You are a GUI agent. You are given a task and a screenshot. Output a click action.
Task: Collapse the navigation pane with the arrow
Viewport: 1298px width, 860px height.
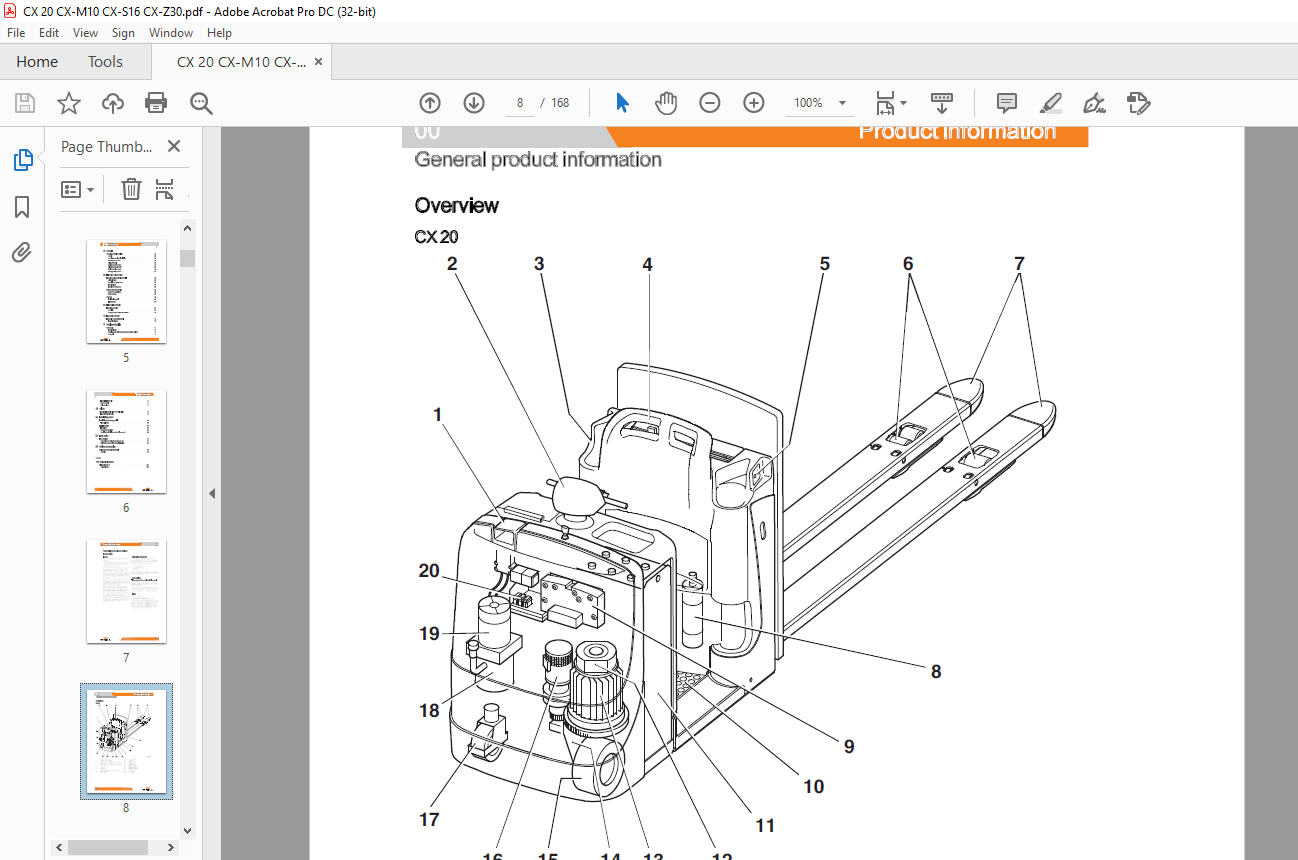point(212,493)
